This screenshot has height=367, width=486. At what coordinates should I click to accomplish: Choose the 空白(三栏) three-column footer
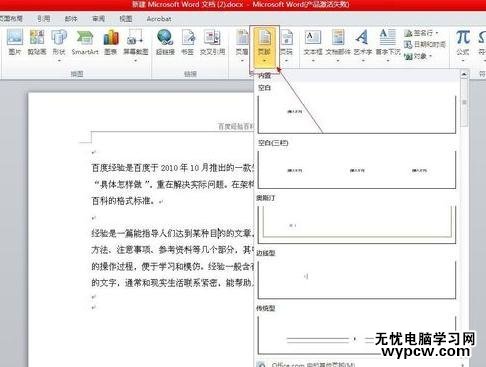pyautogui.click(x=357, y=170)
